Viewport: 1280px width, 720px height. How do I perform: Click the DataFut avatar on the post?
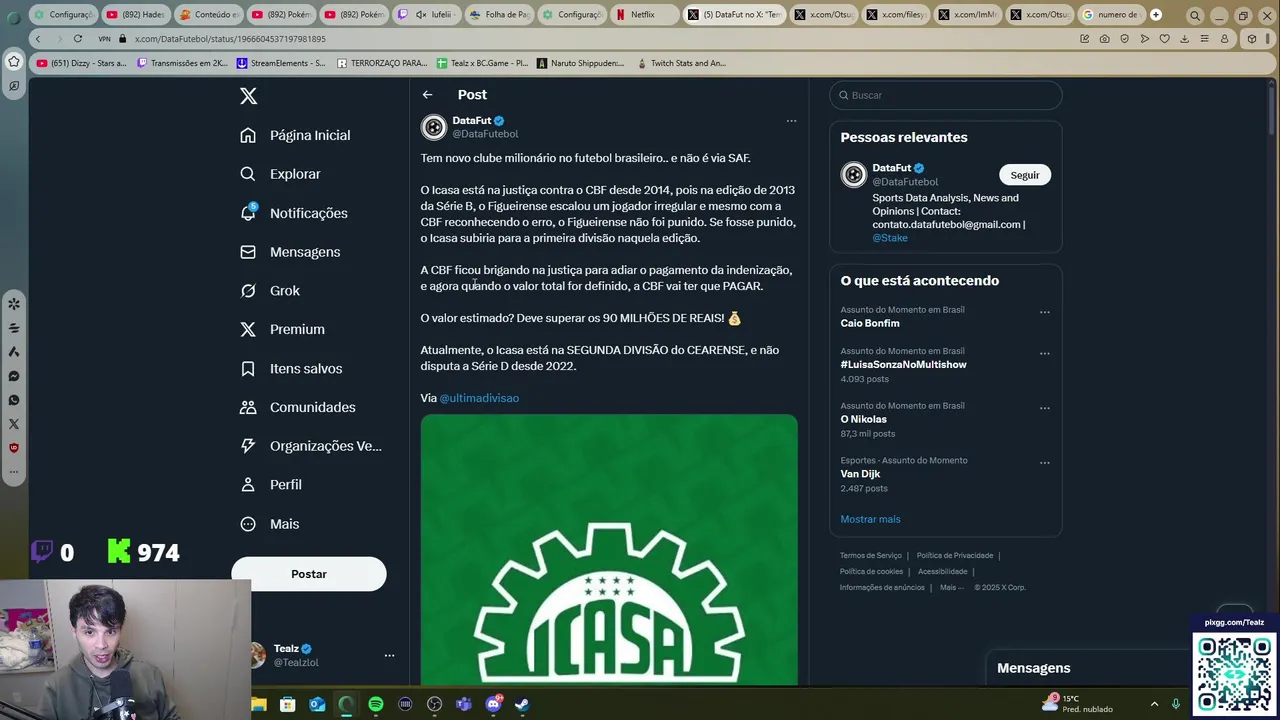pyautogui.click(x=434, y=127)
